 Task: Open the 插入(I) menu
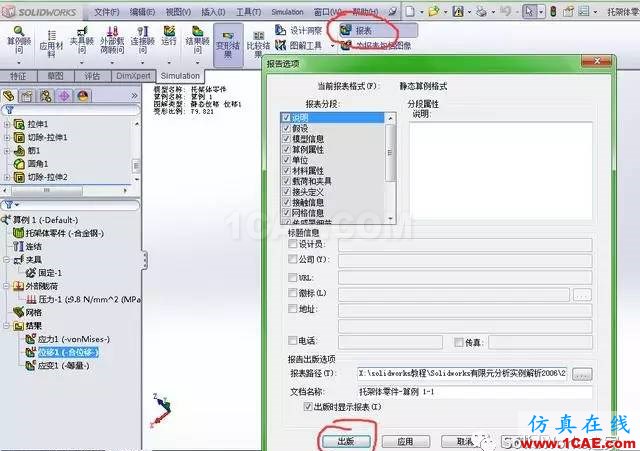[213, 12]
